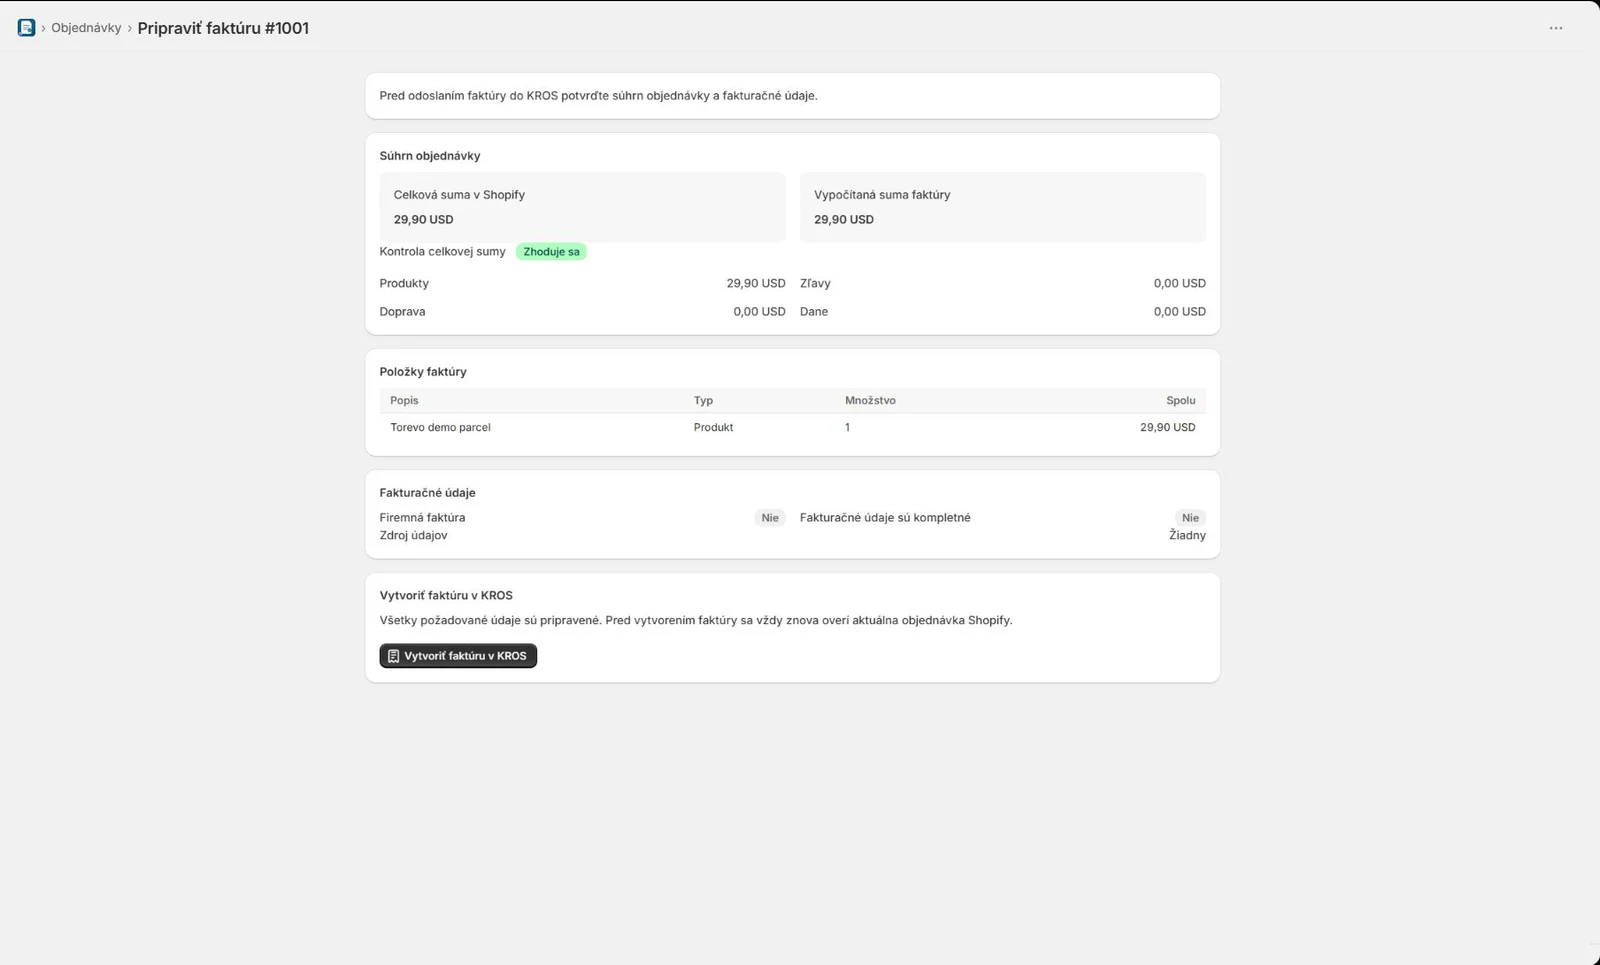Go back to Objednávky breadcrumb link
Screen dimensions: 1600x965
(86, 28)
